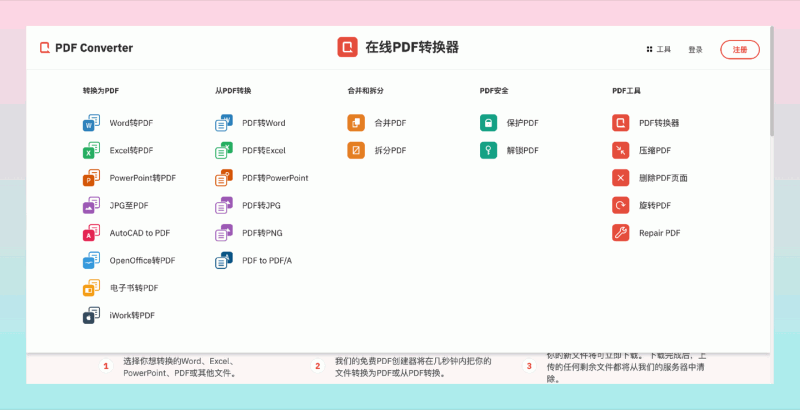
Task: Open the 合并PDF text link
Action: point(390,123)
